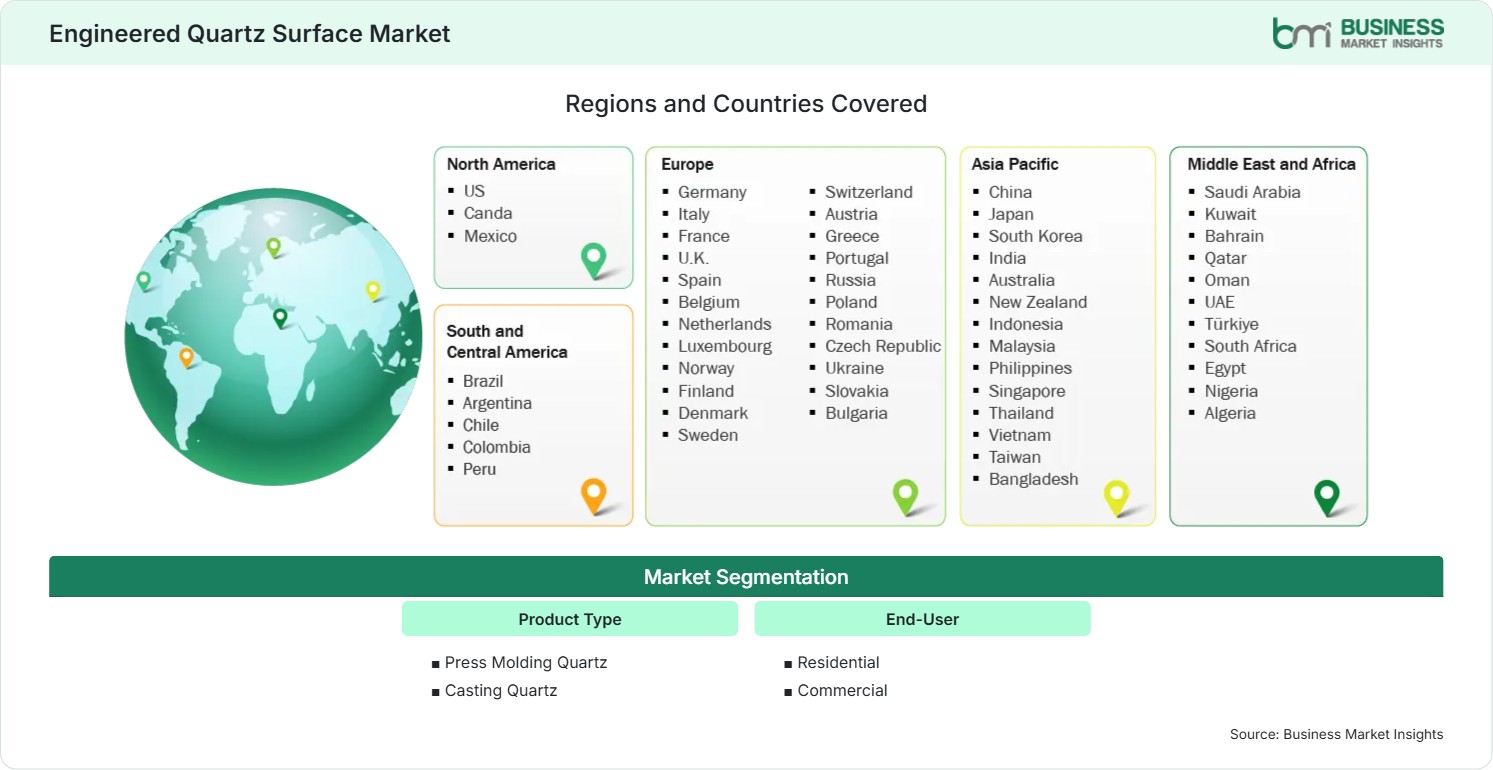This screenshot has width=1493, height=770.
Task: Click UAE in the country list
Action: (1220, 302)
